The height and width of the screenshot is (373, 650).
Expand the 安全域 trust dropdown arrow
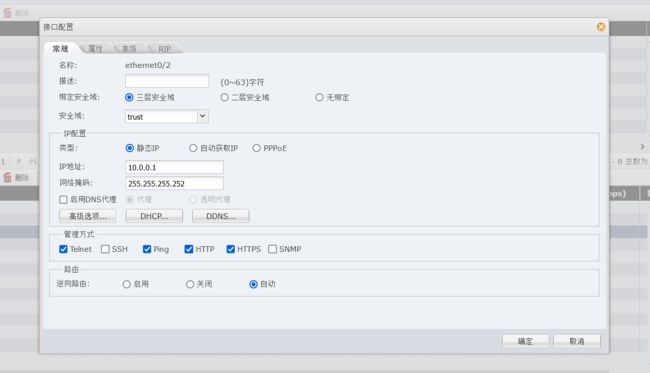point(202,116)
